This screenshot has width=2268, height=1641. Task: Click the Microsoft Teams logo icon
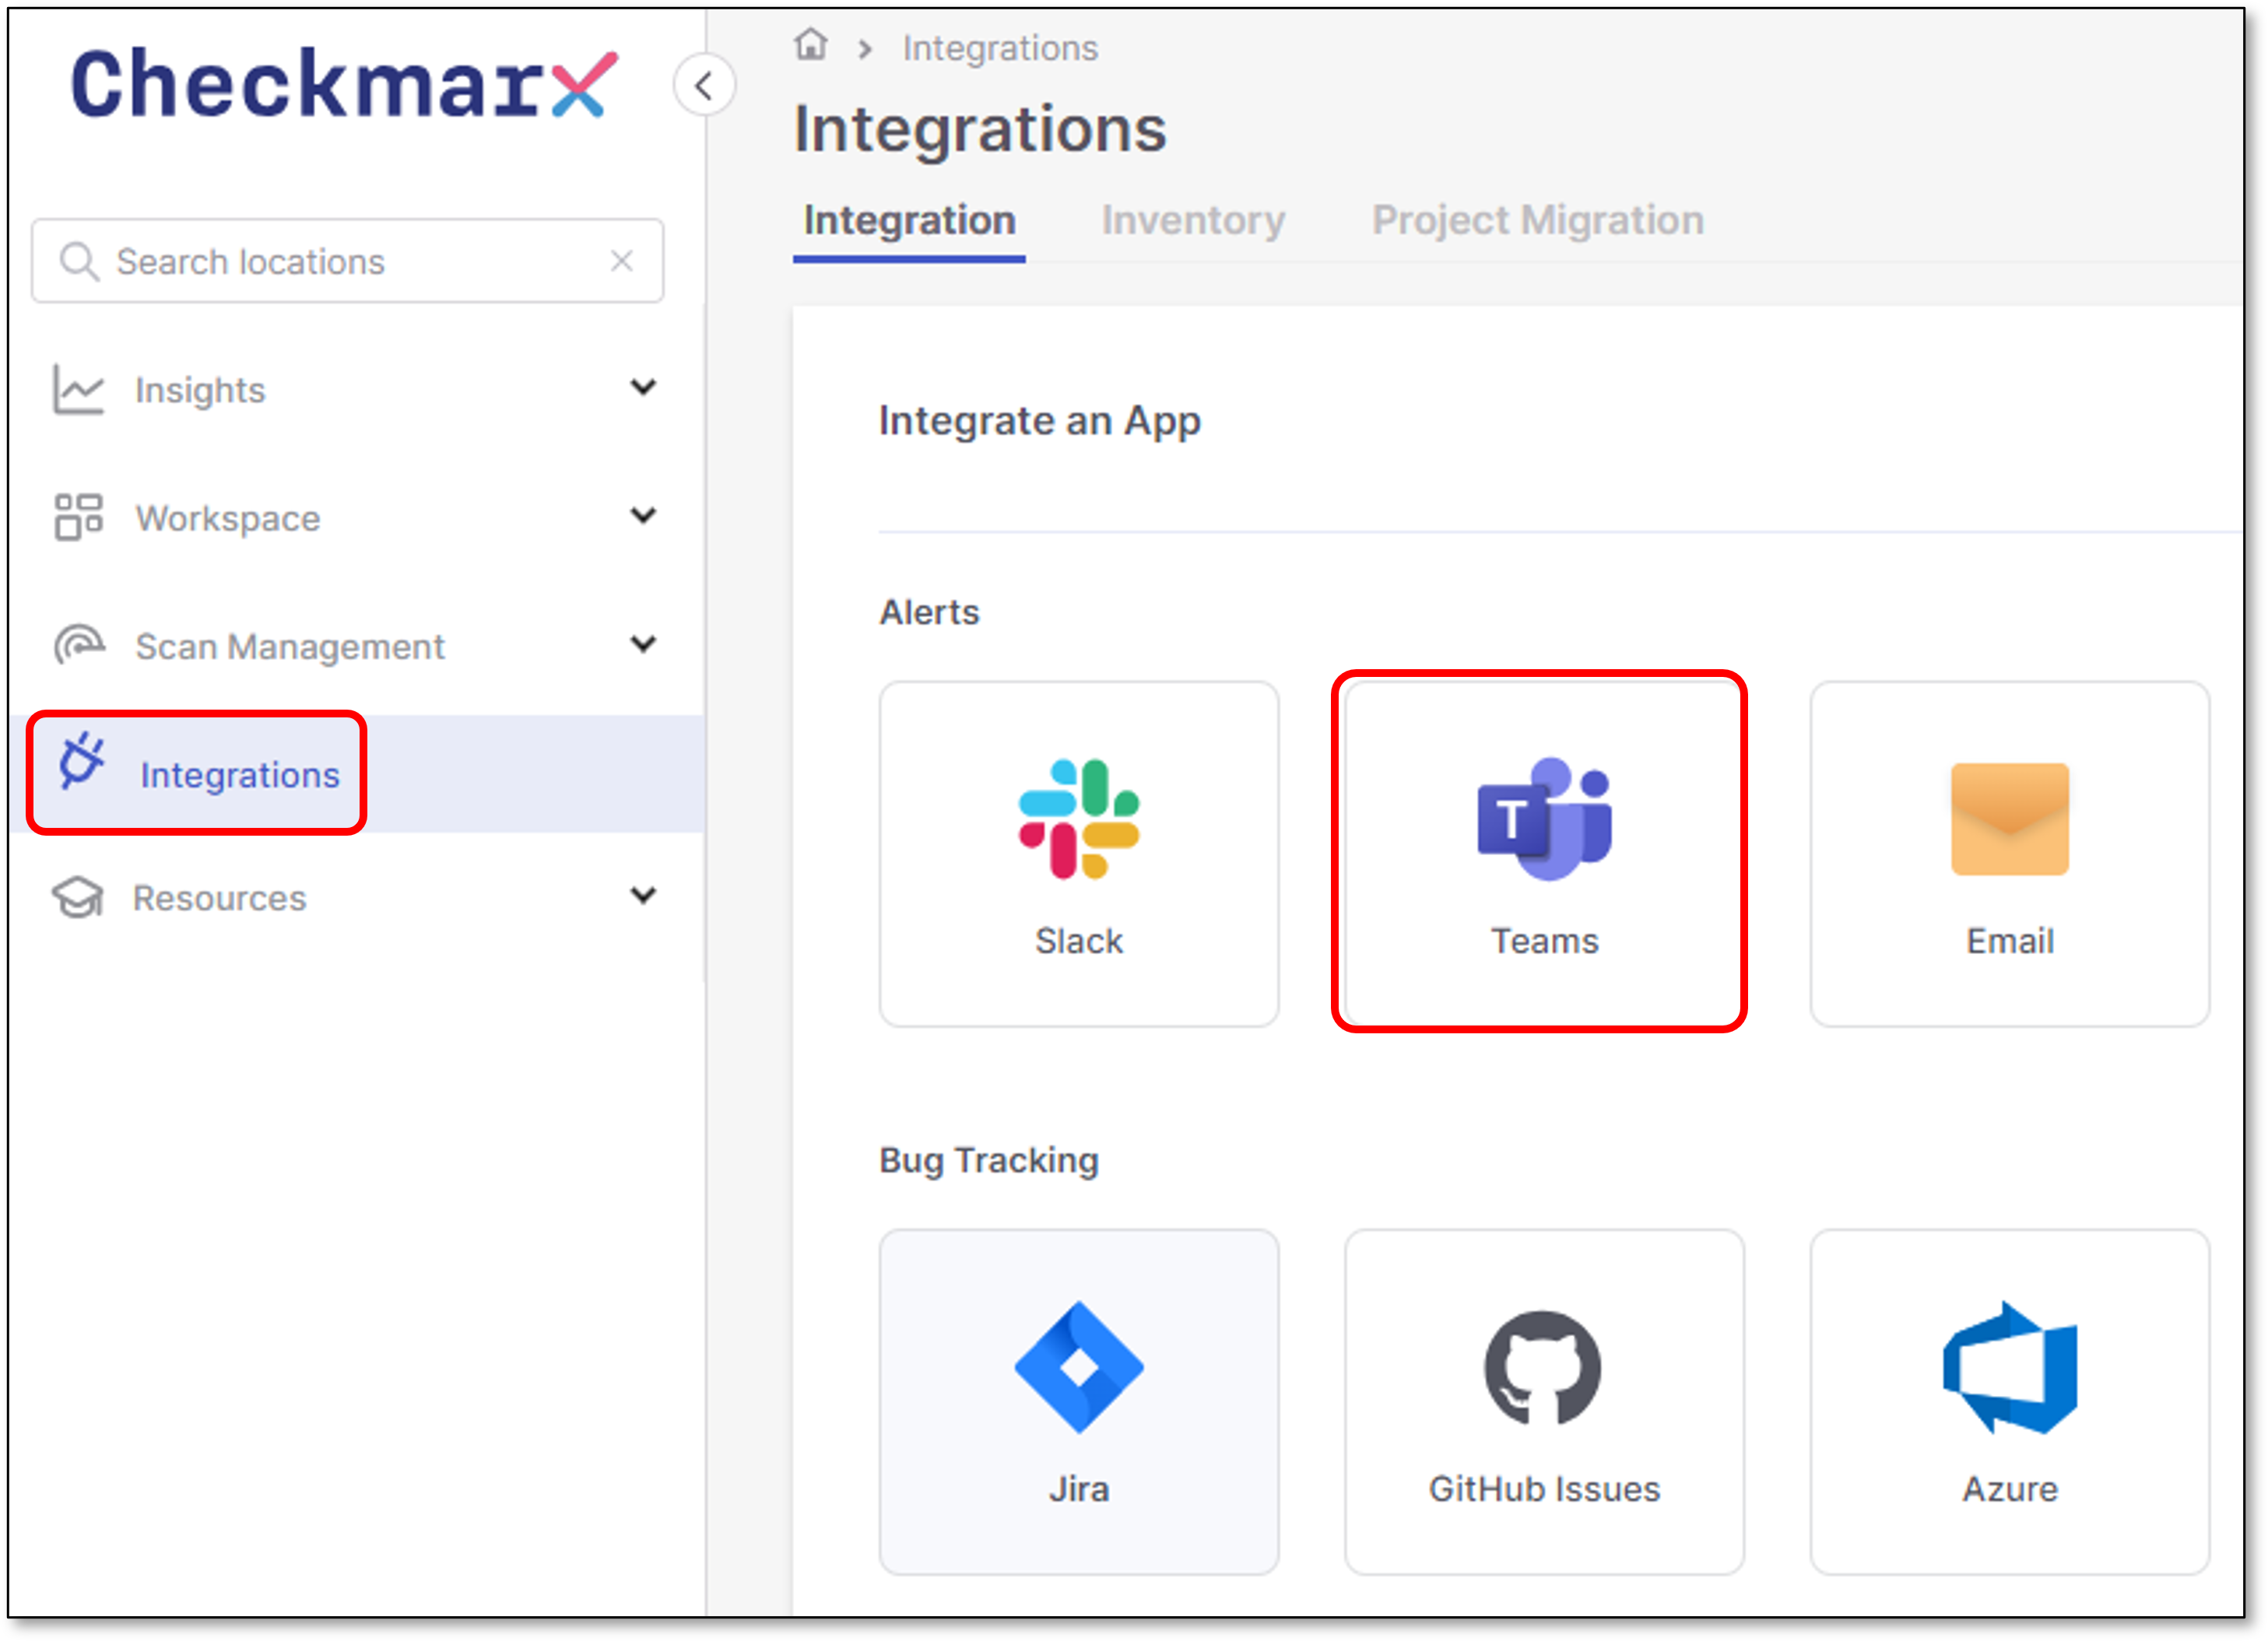point(1545,818)
